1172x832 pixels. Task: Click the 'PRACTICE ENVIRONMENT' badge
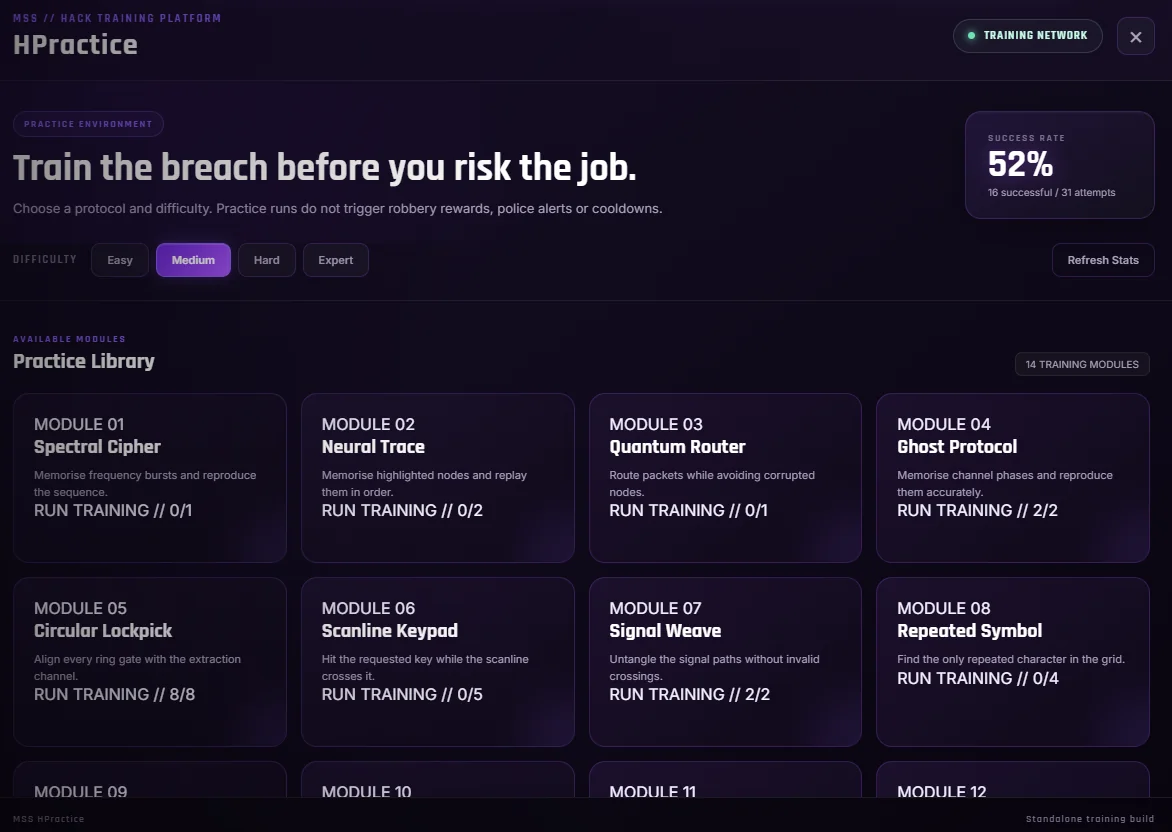pyautogui.click(x=88, y=124)
